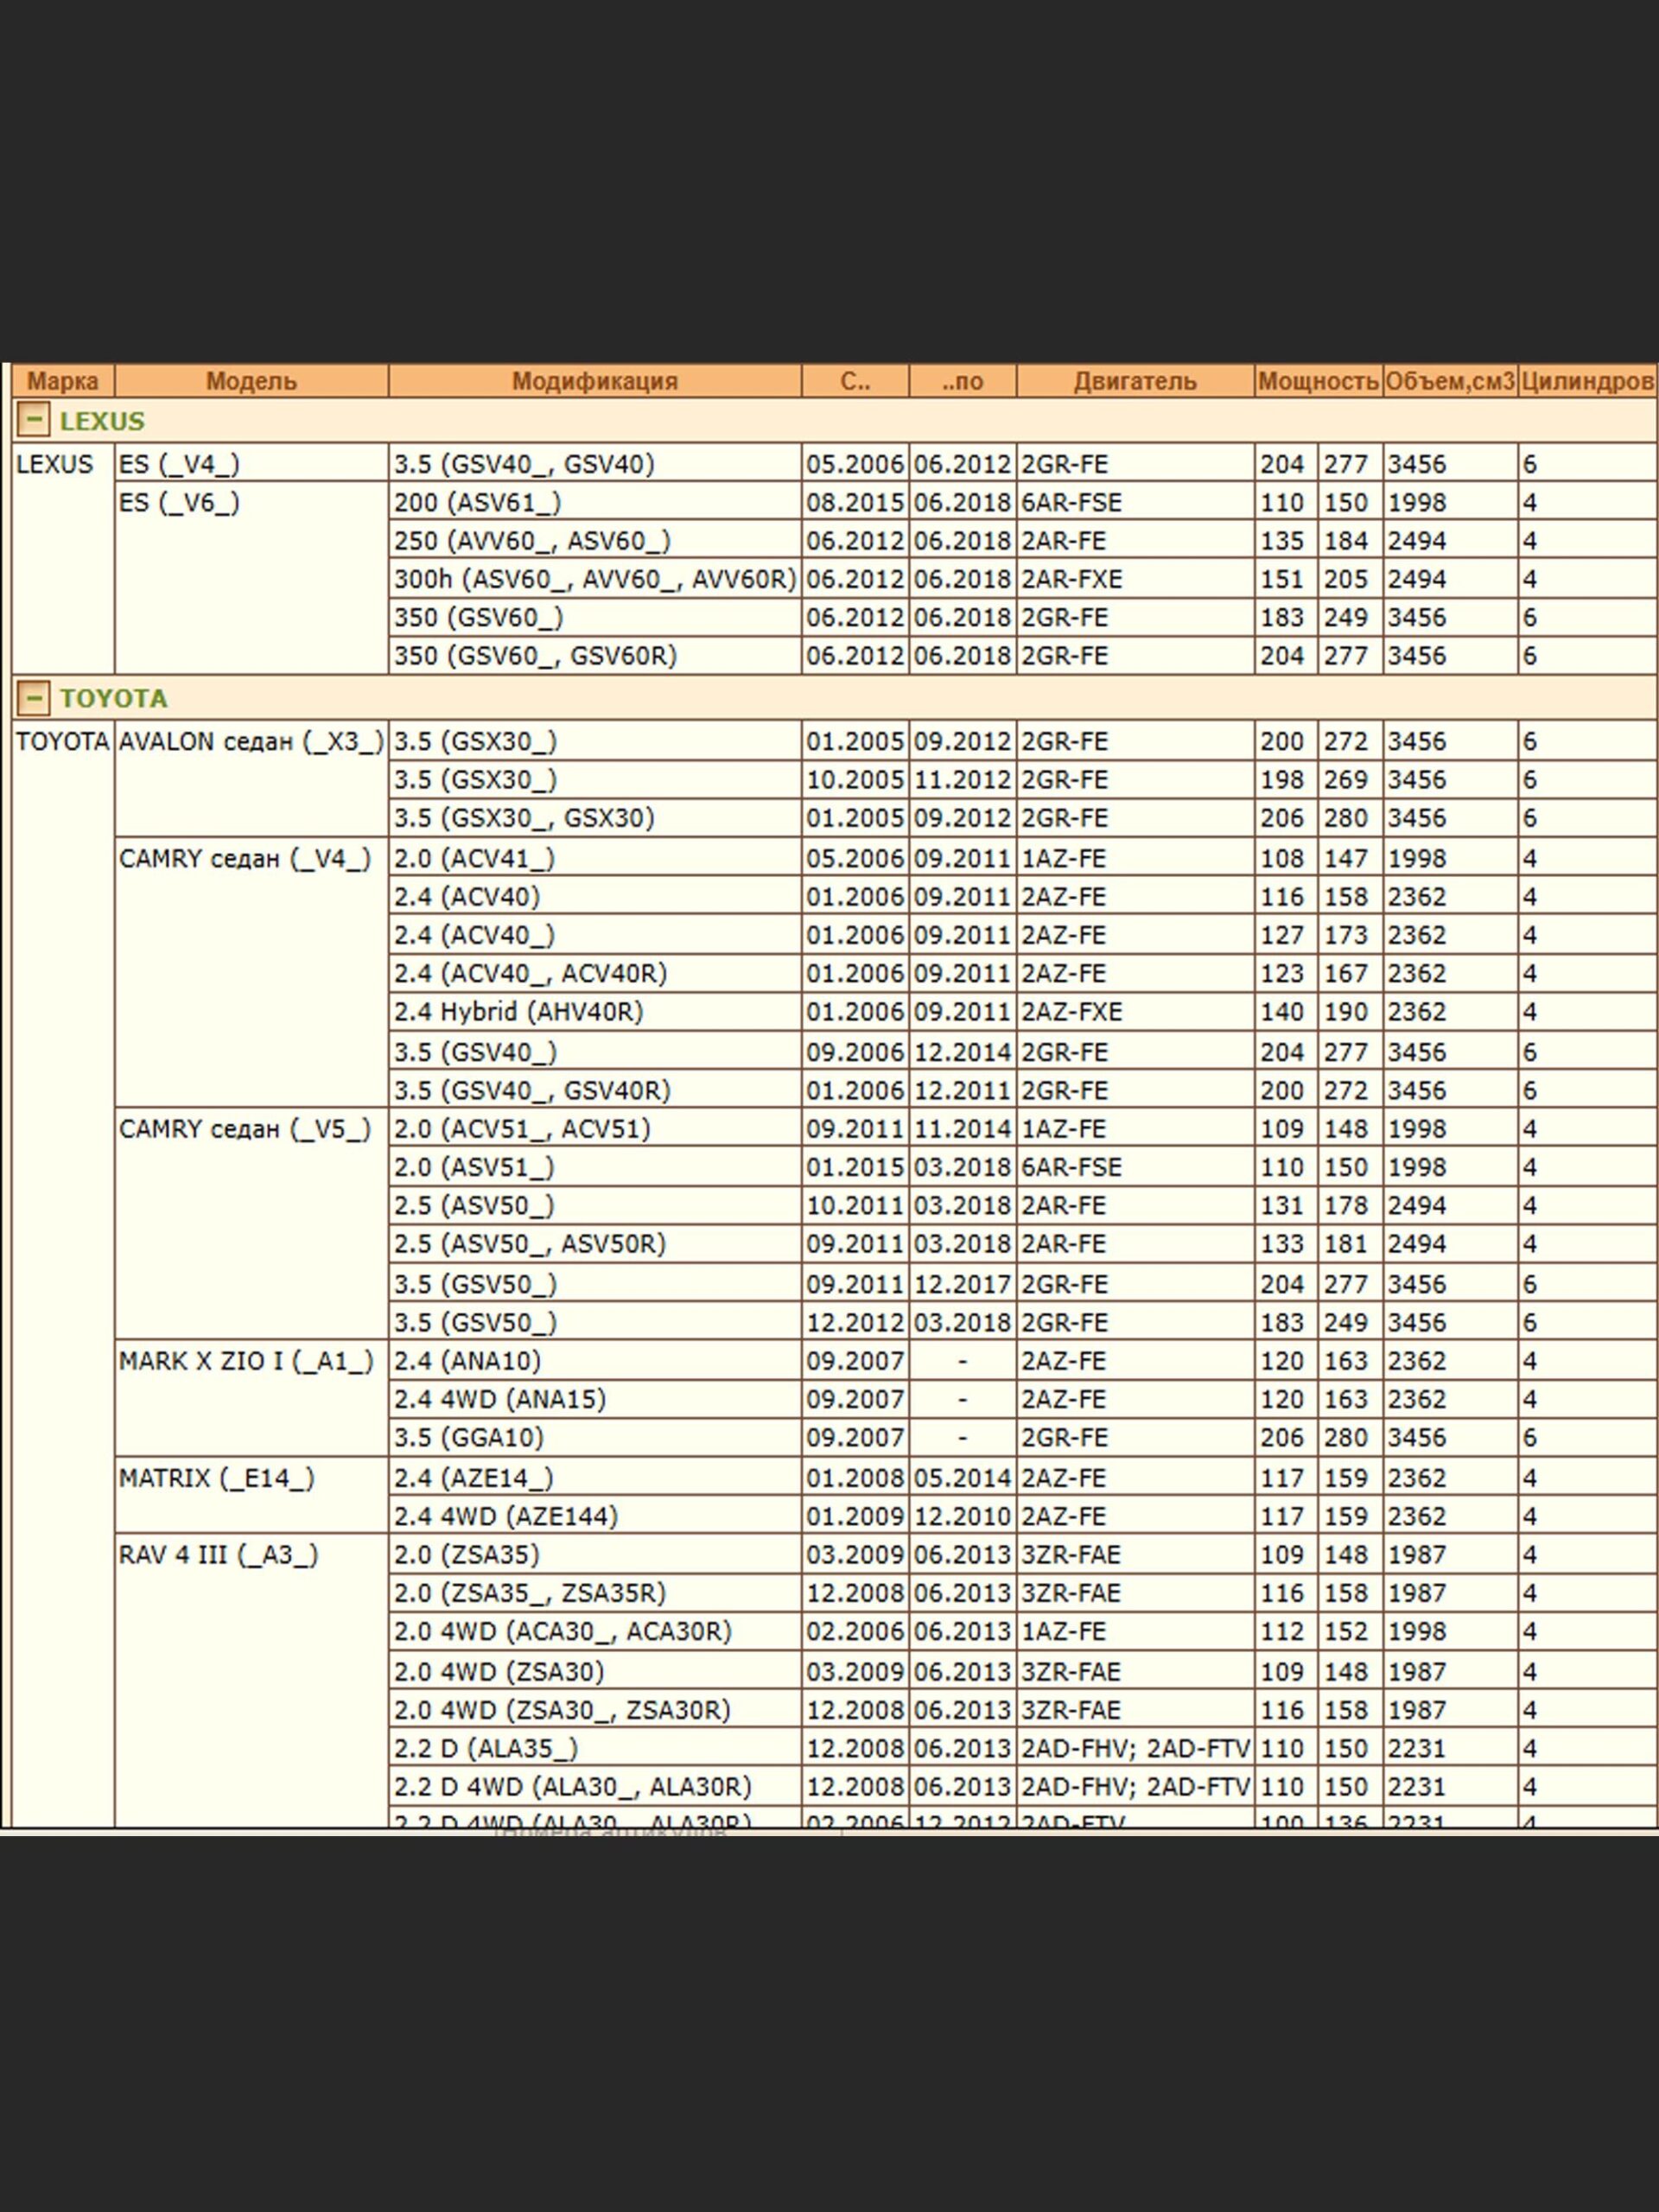Click the Двигатель column header
Image resolution: width=1659 pixels, height=2212 pixels.
coord(1135,381)
